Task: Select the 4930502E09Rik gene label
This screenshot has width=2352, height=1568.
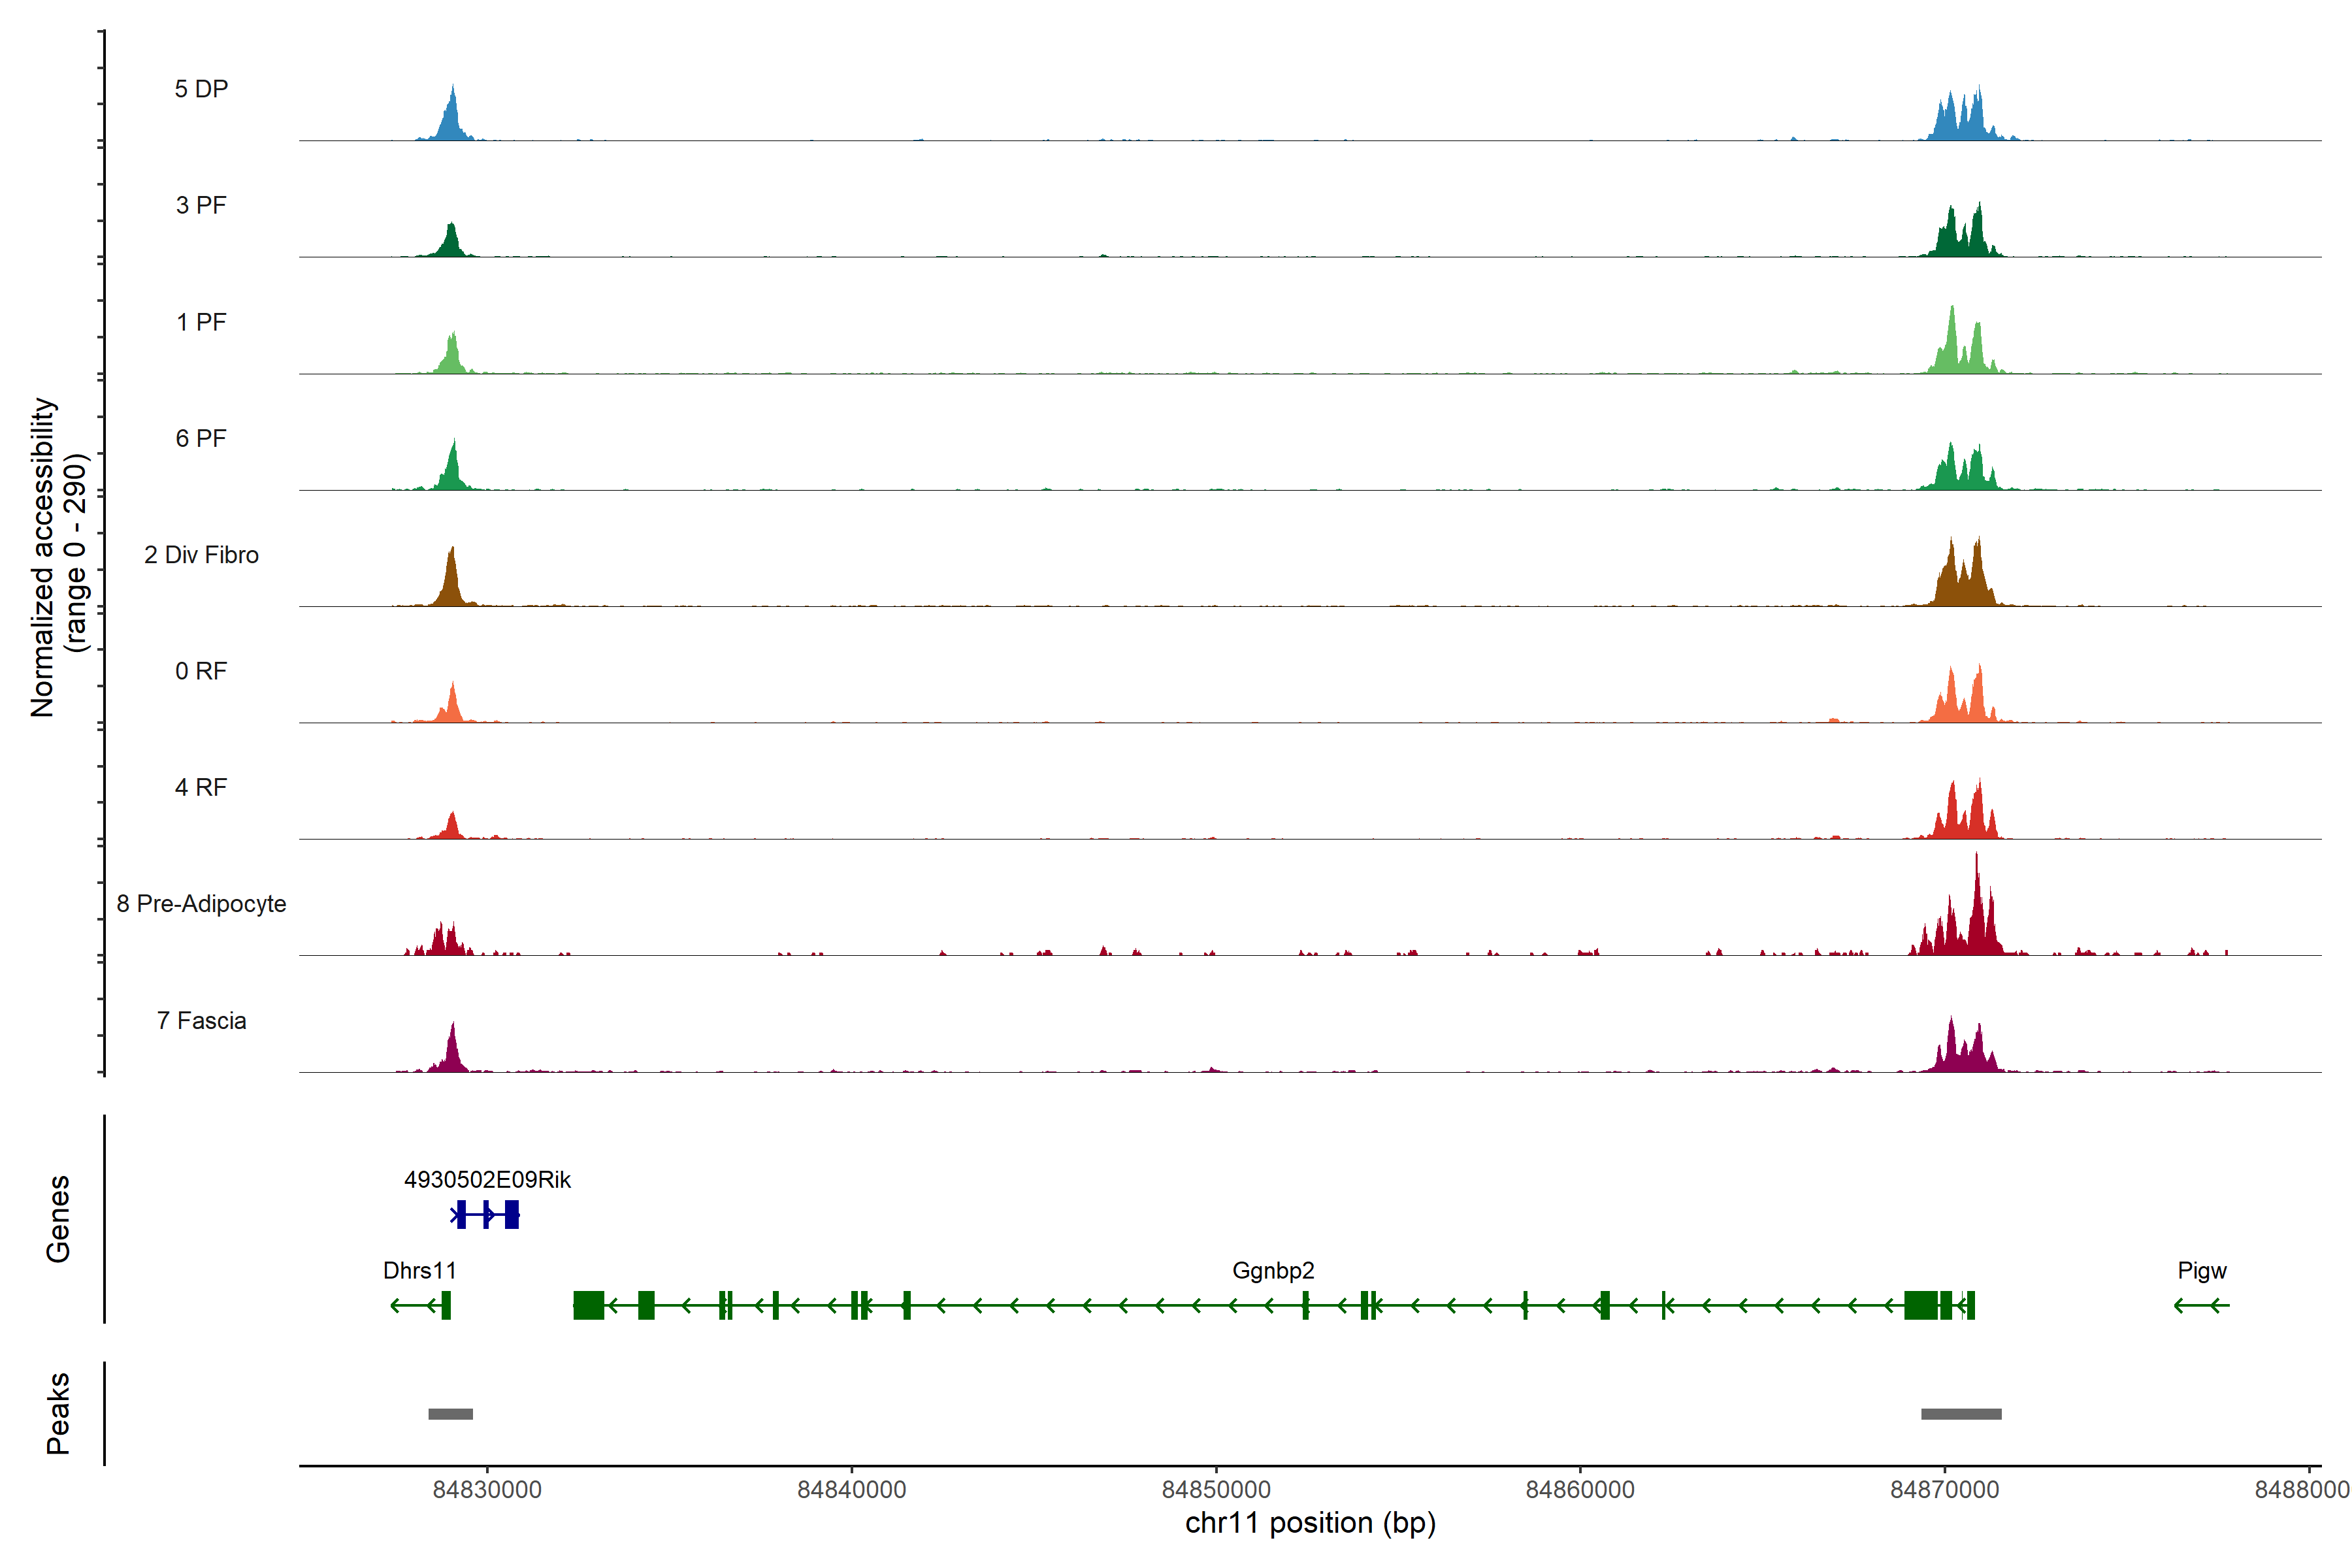Action: tap(487, 1180)
